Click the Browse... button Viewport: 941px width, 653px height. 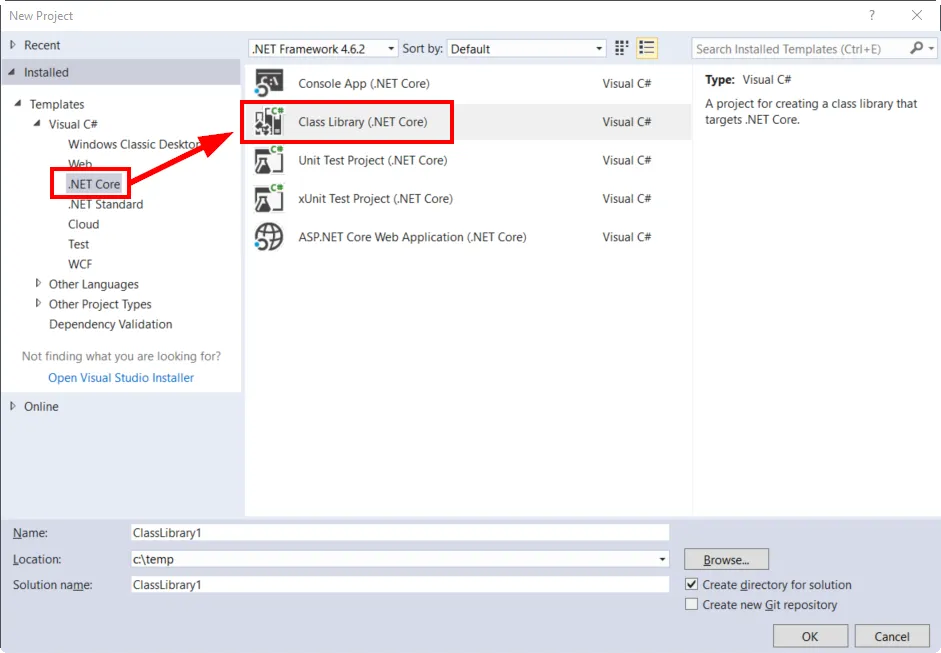click(x=726, y=559)
